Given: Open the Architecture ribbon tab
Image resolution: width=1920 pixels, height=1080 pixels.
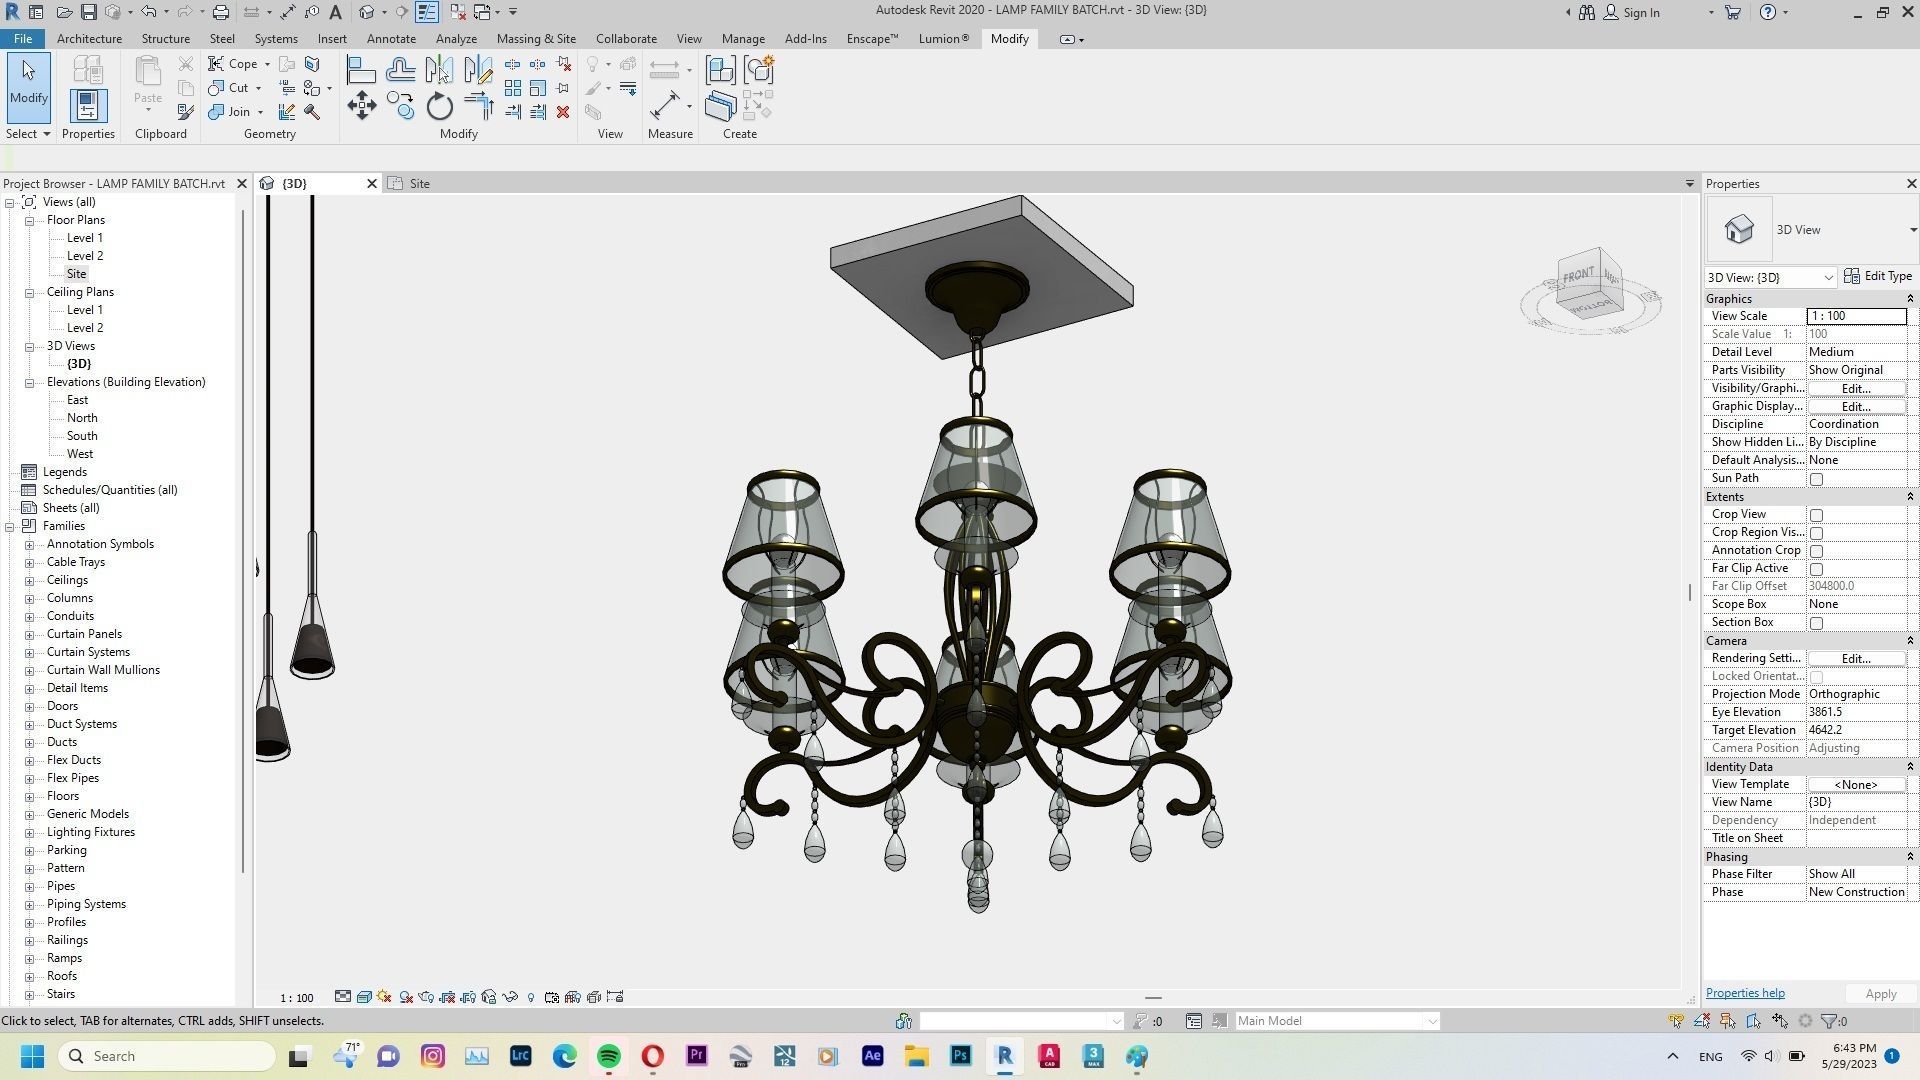Looking at the screenshot, I should [89, 39].
